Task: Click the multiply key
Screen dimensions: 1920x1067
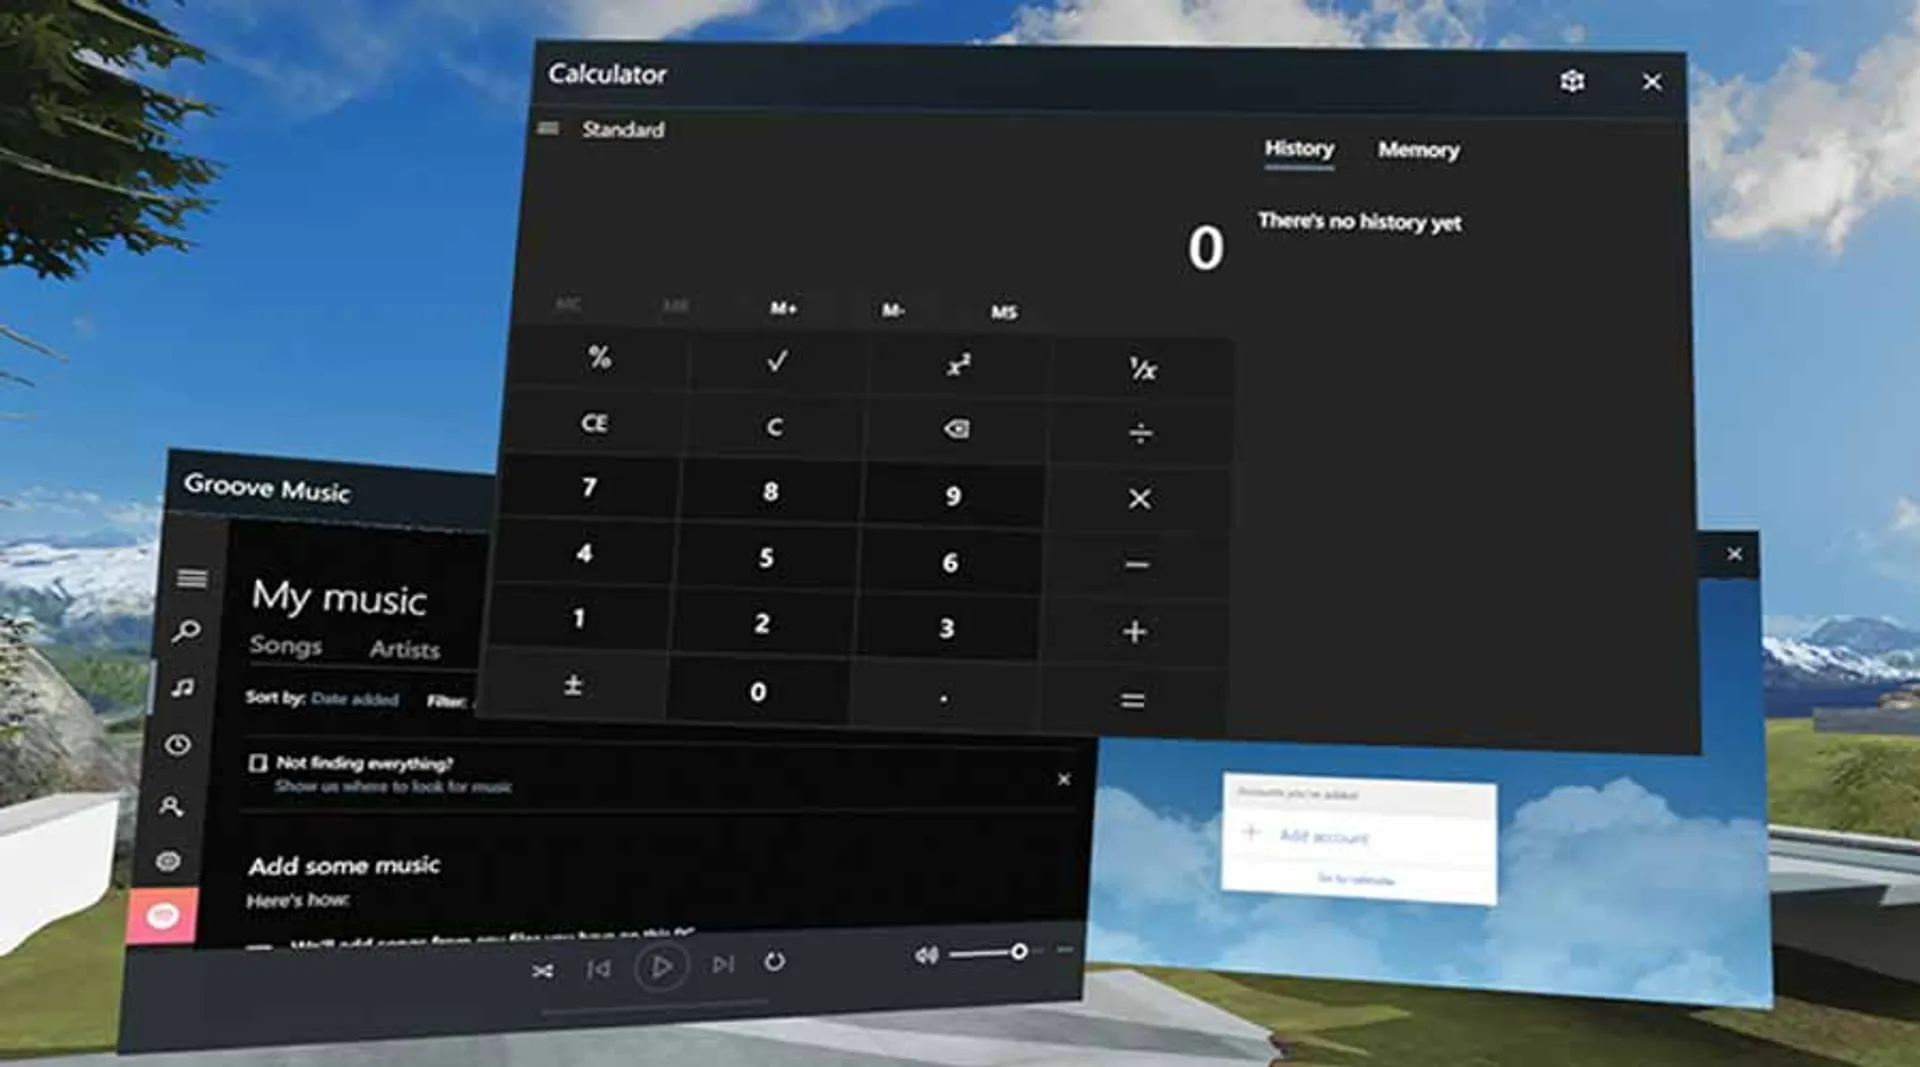Action: click(1139, 498)
